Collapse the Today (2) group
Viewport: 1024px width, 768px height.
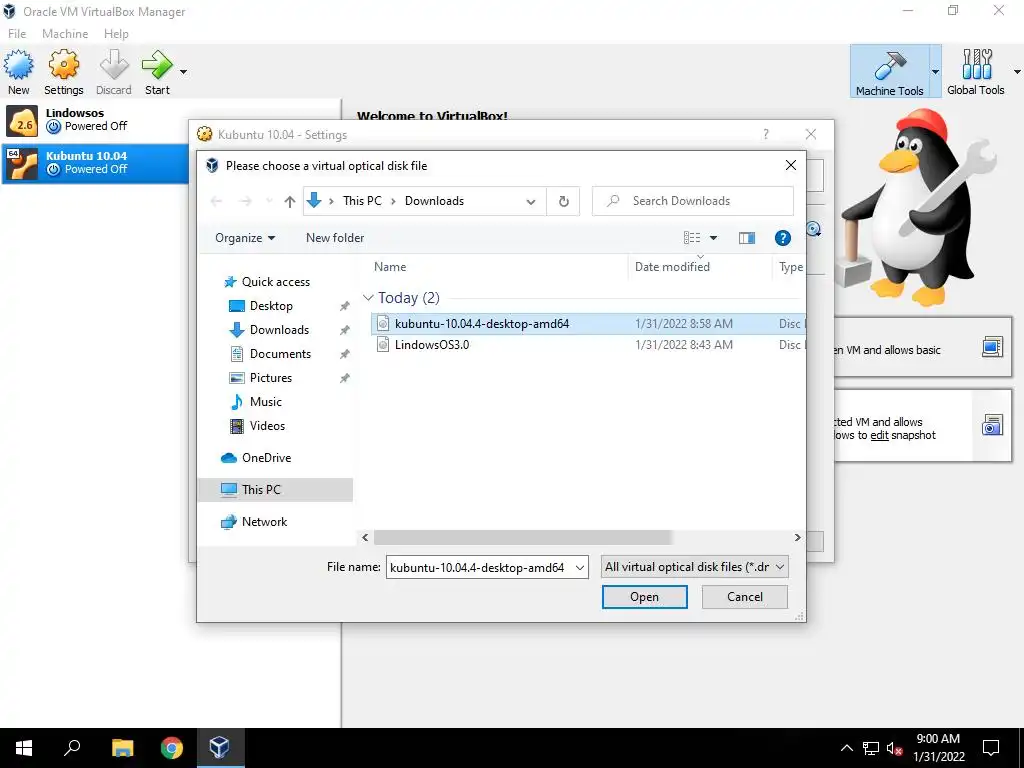(x=368, y=298)
